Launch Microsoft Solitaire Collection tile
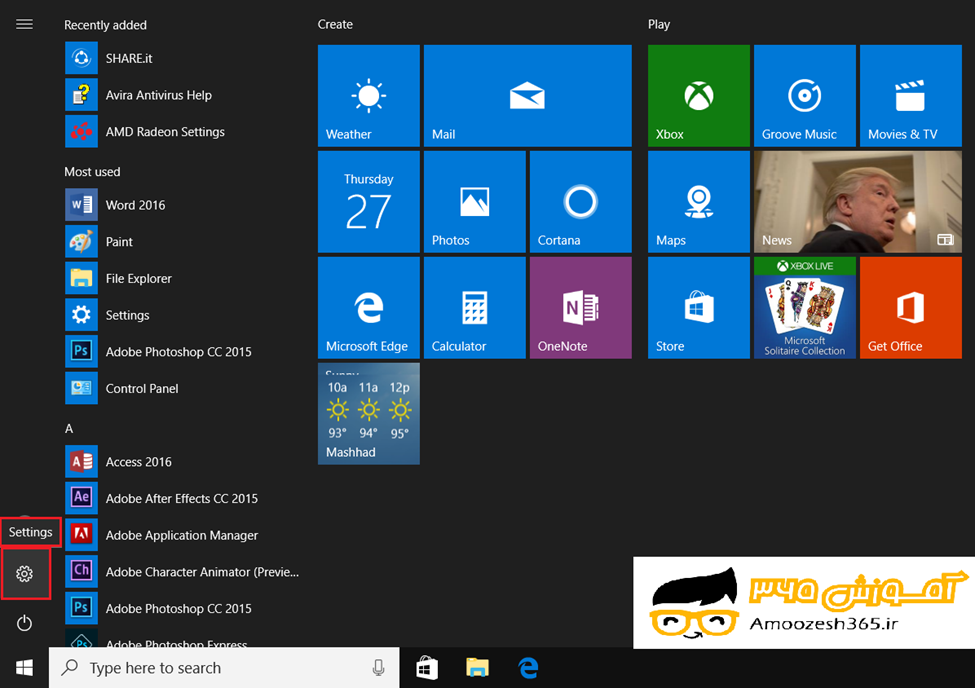Image resolution: width=975 pixels, height=688 pixels. 805,308
